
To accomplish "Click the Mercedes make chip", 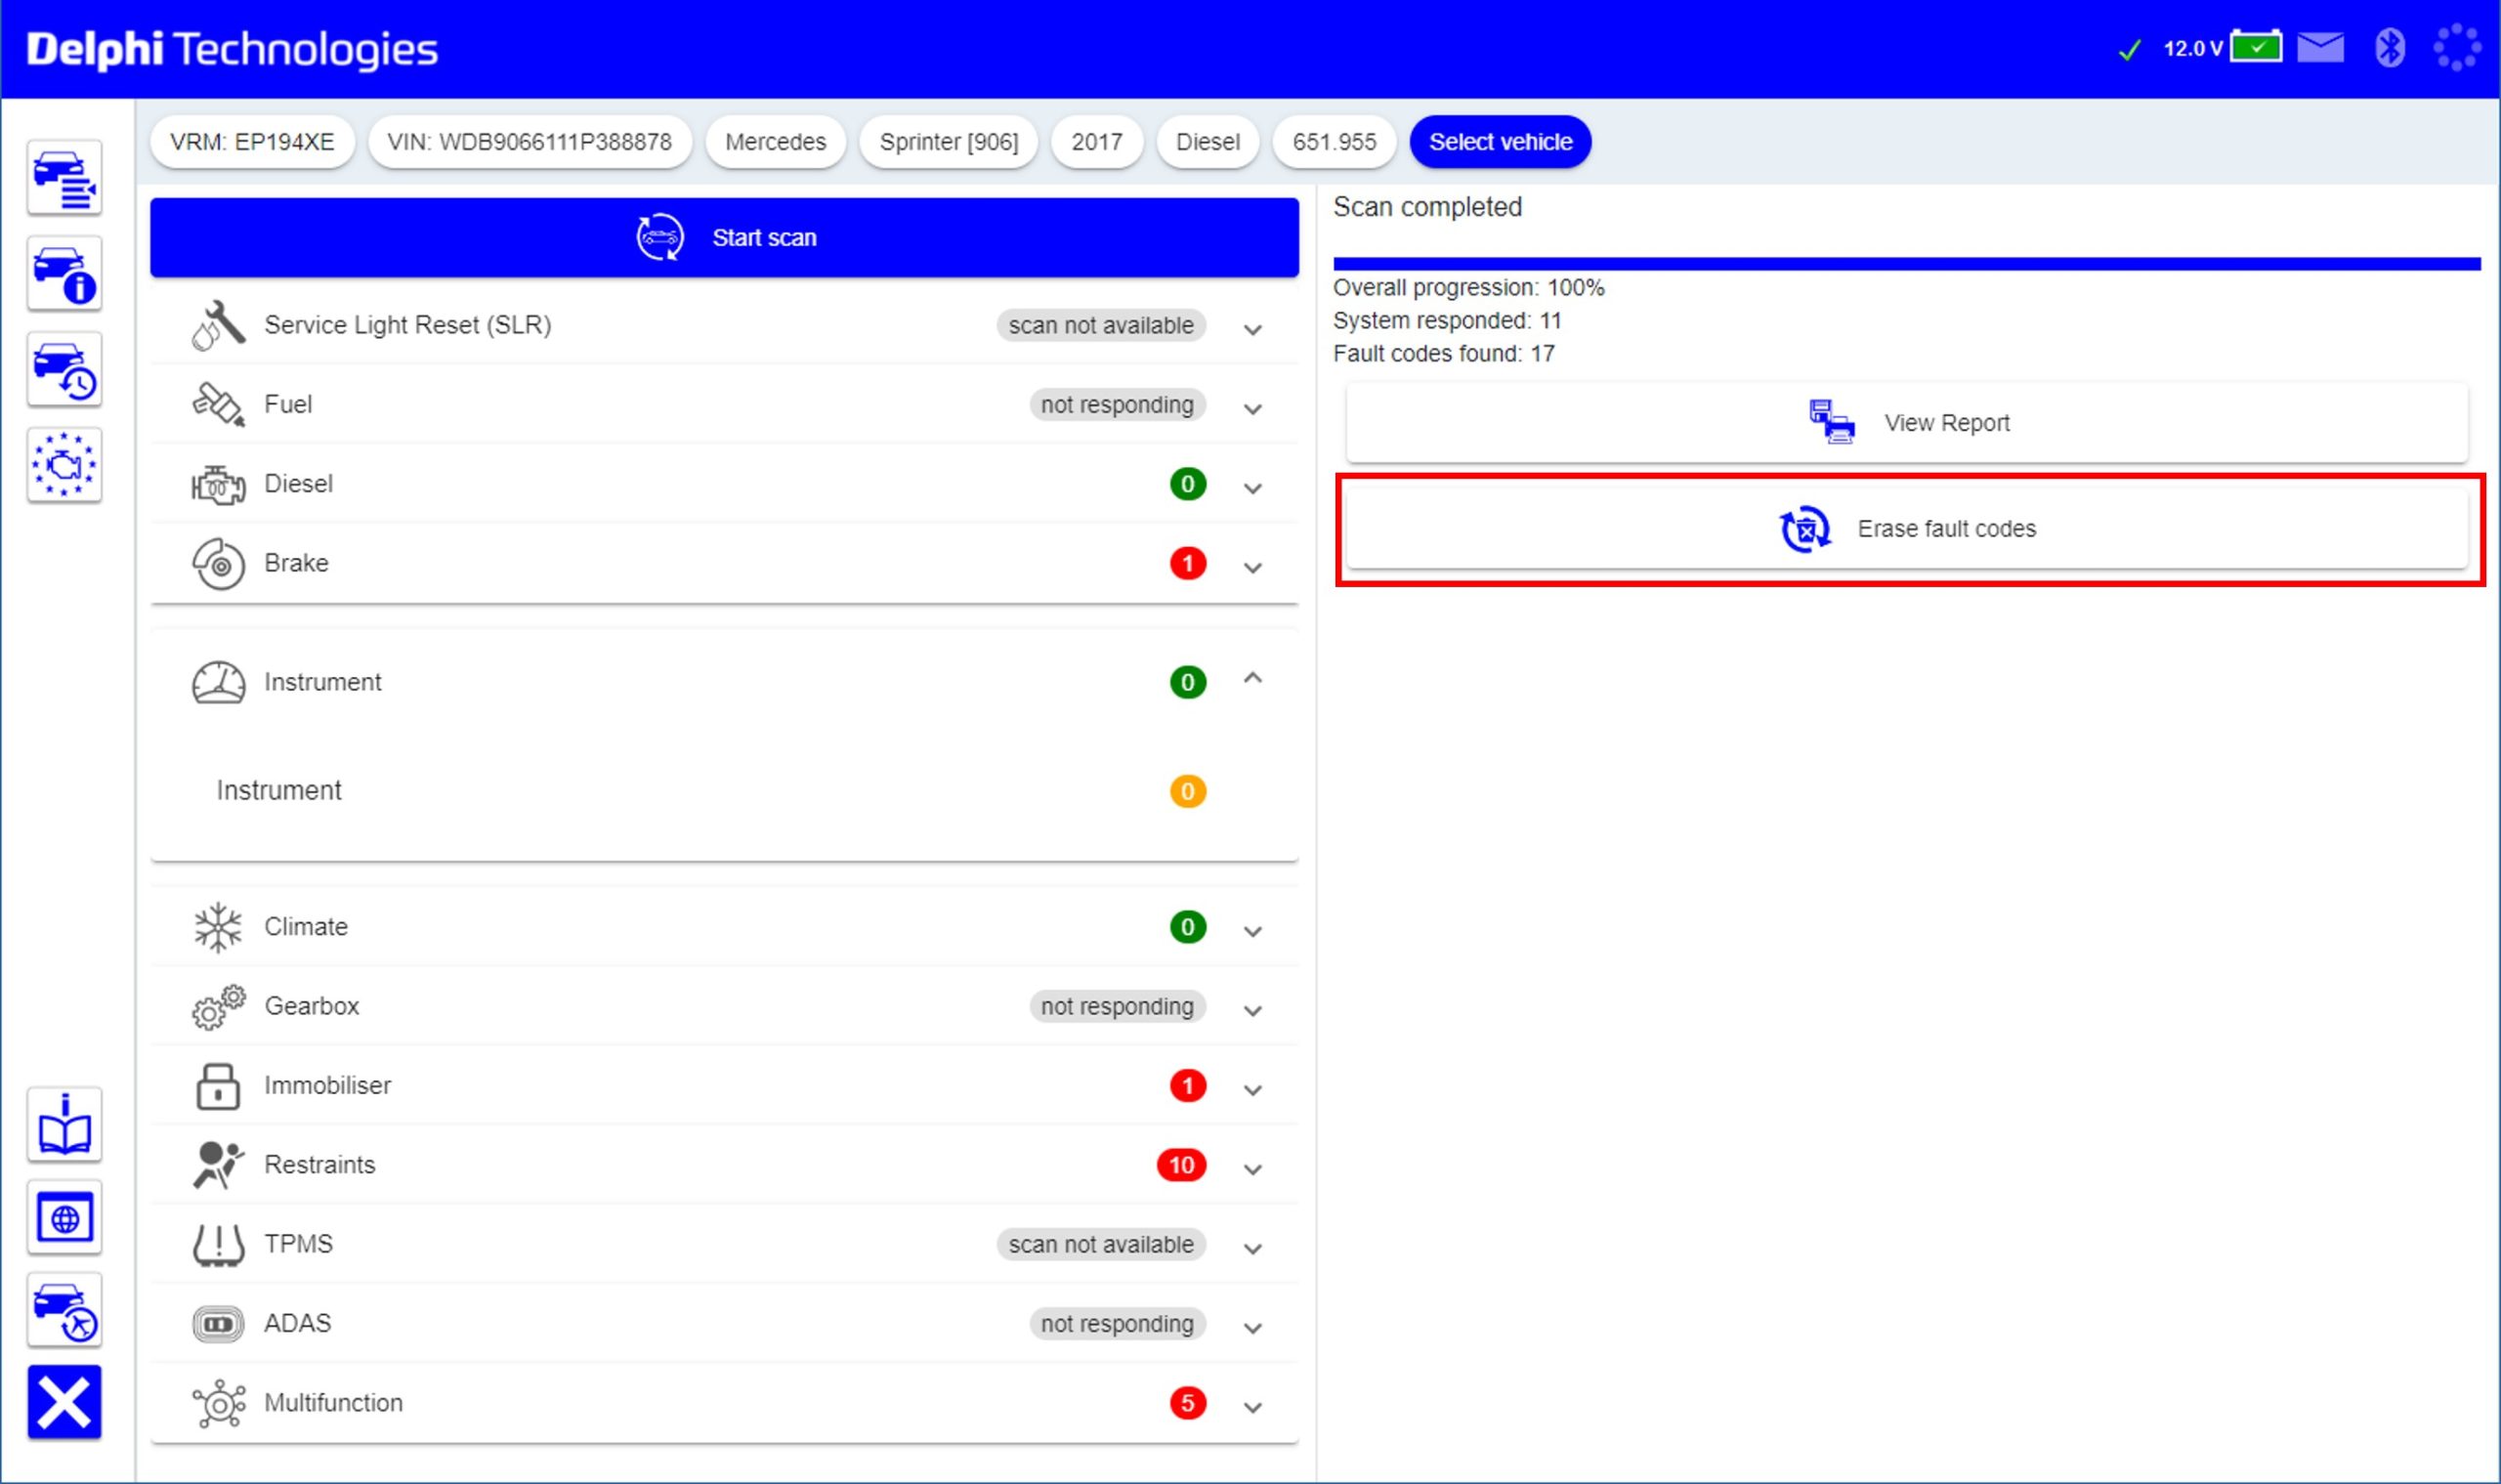I will click(x=775, y=142).
